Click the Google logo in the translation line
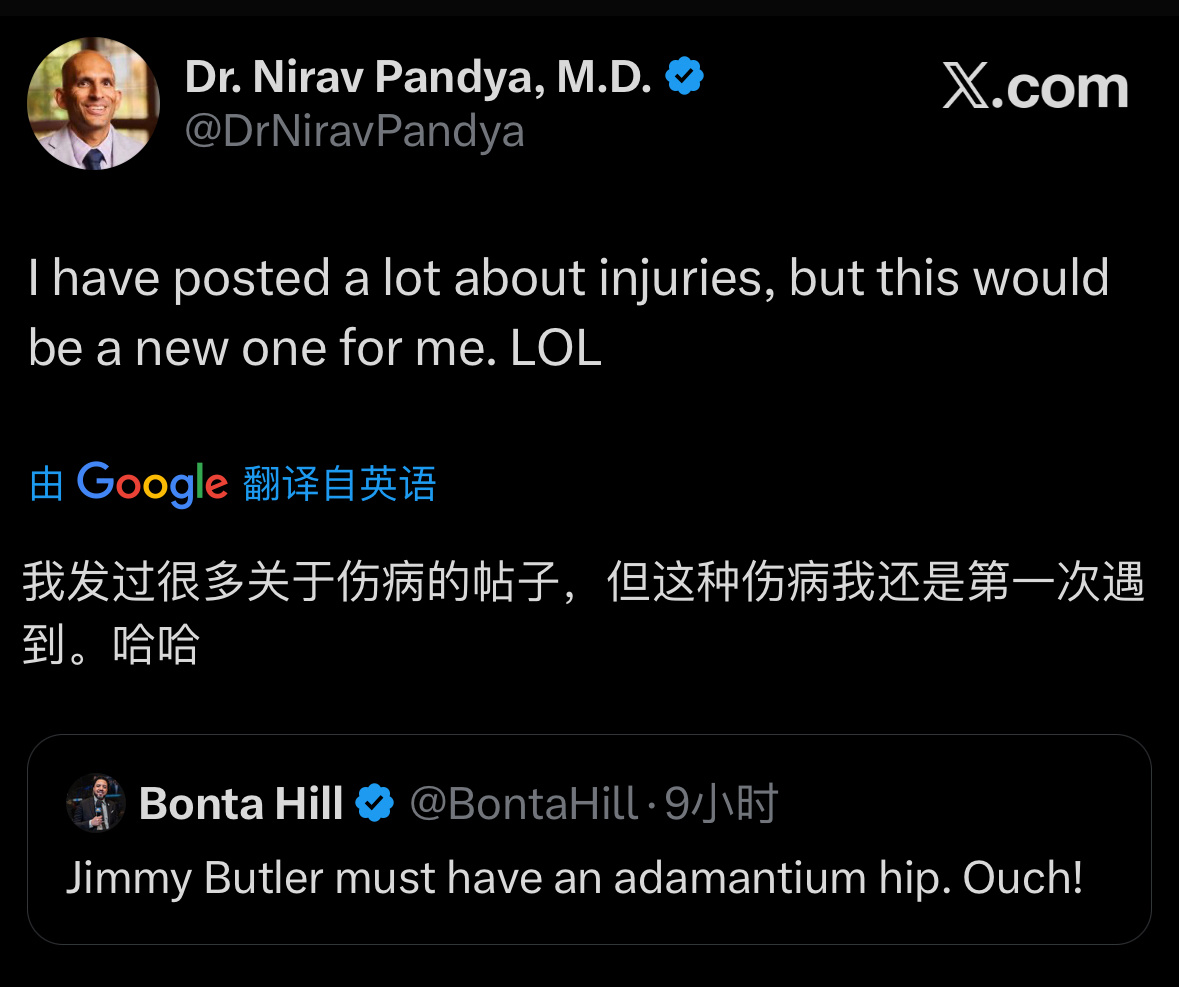Viewport: 1179px width, 987px height. 152,484
